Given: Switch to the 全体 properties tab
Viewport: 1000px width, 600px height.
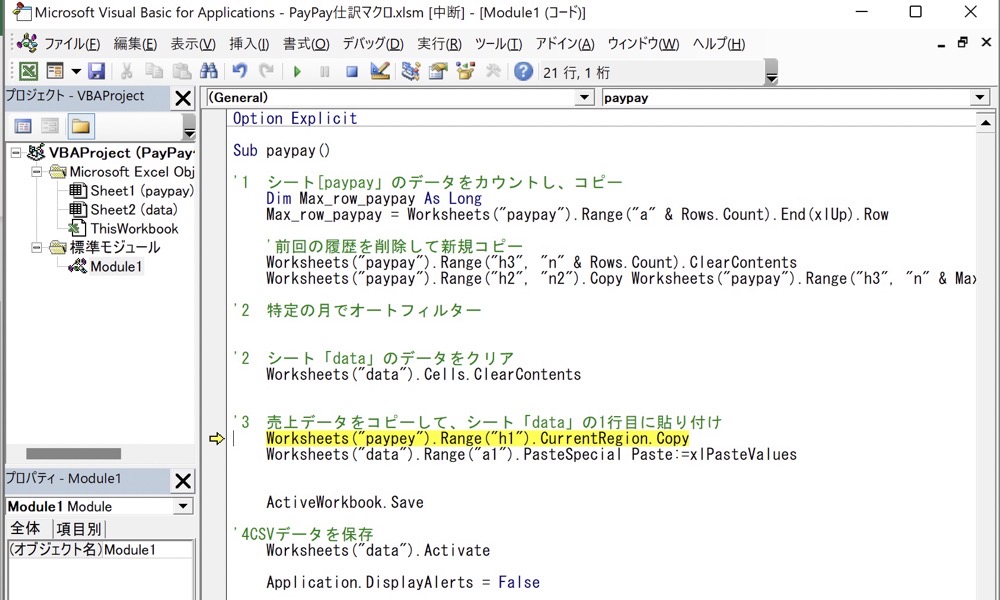Looking at the screenshot, I should [x=26, y=529].
